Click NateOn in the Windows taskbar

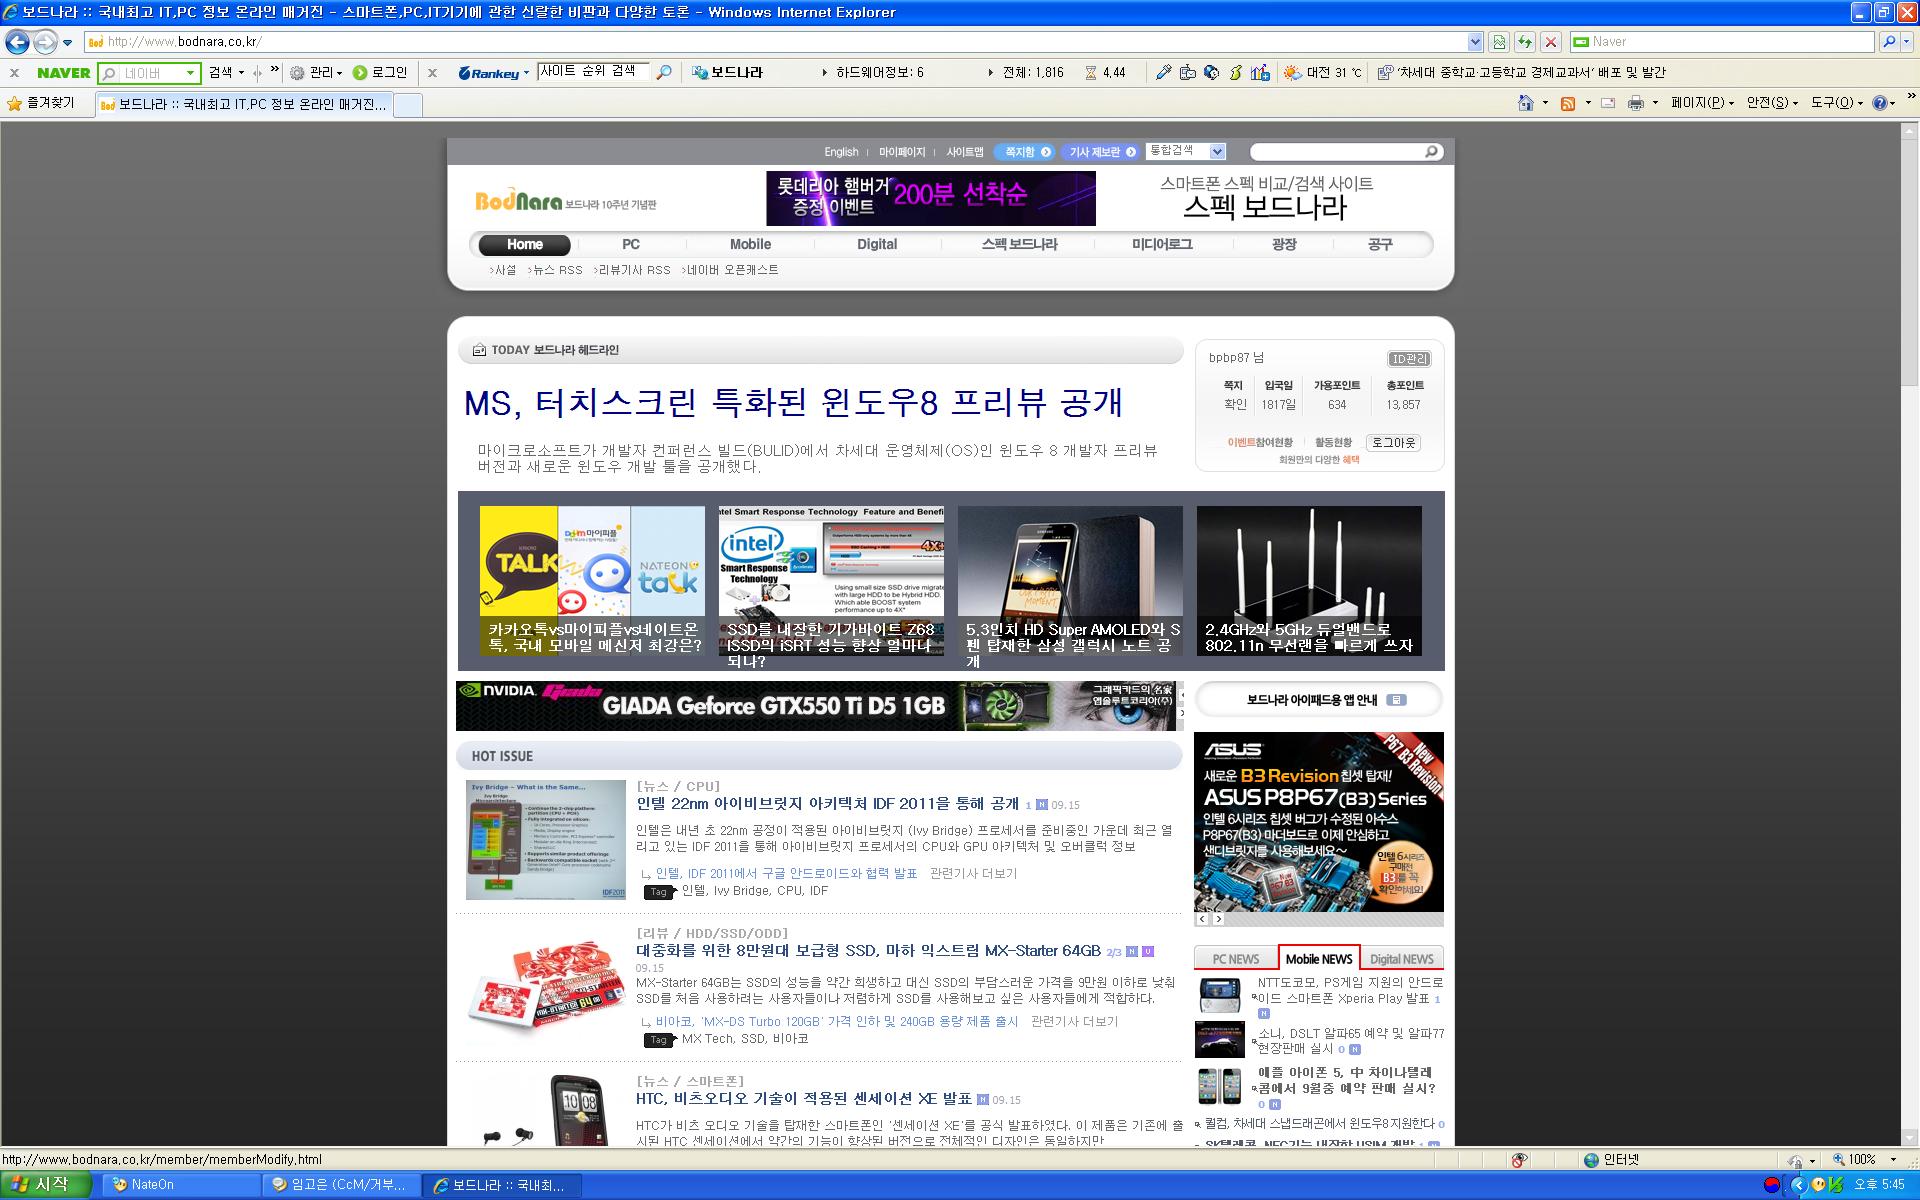[x=180, y=1184]
